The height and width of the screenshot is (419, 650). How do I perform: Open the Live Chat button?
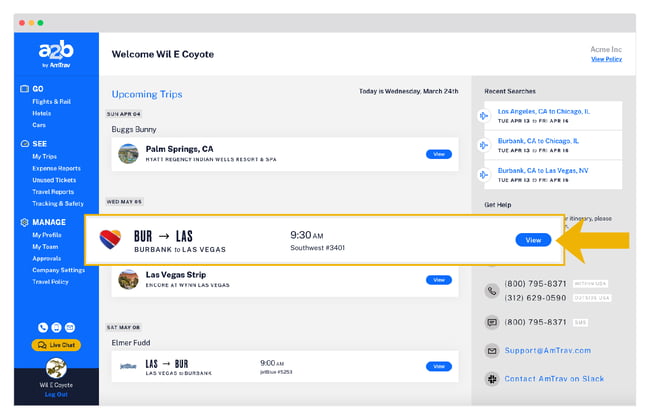[x=56, y=345]
